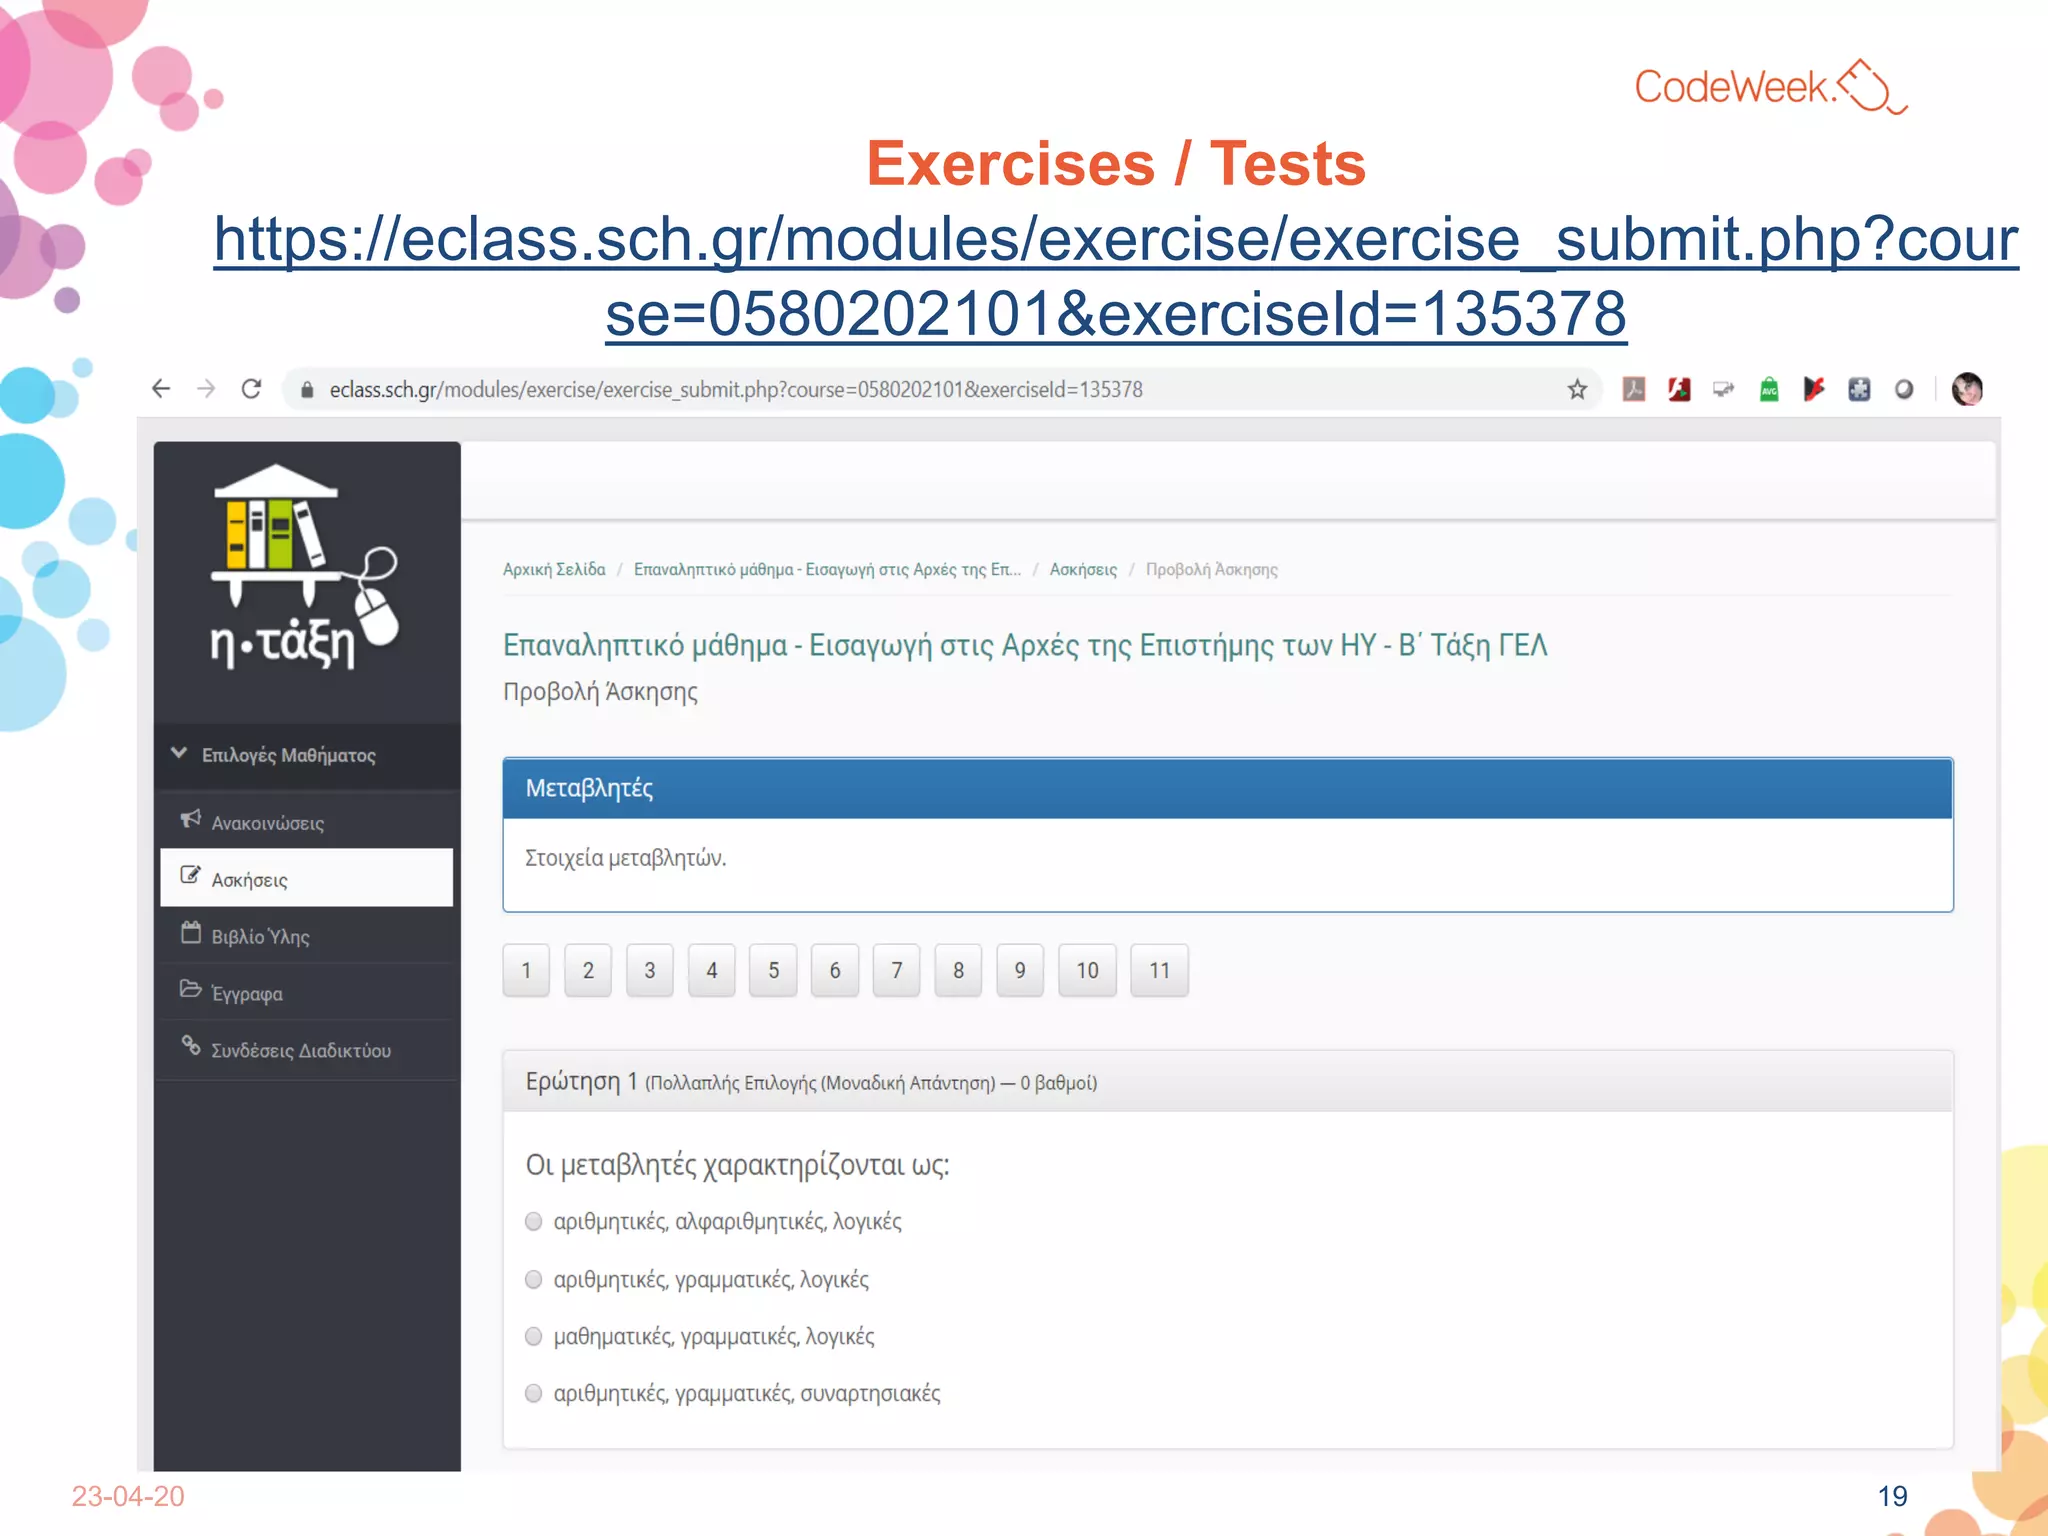
Task: Select answer αριθμητικές, γραμματικές, λογικές
Action: coord(534,1280)
